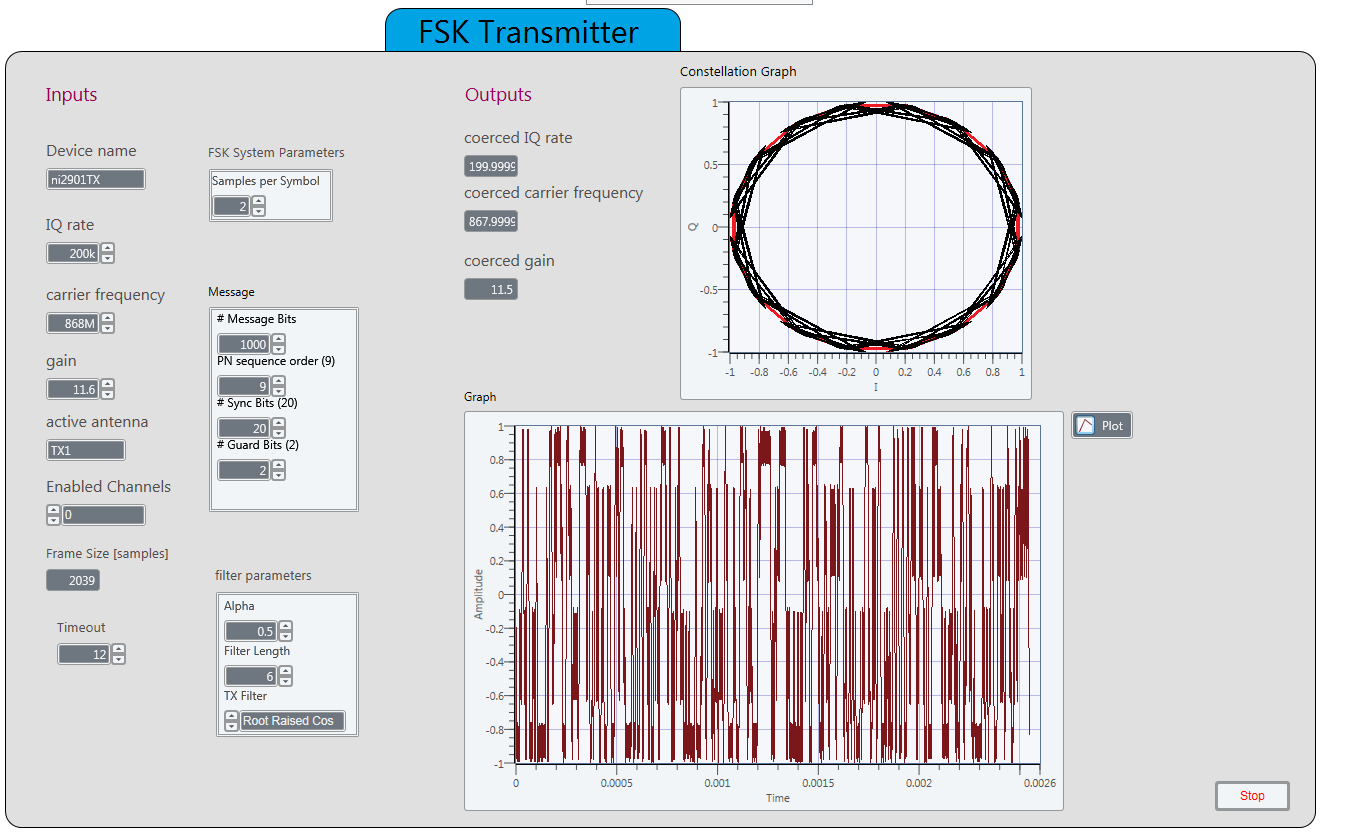Image resolution: width=1345 pixels, height=837 pixels.
Task: Click the 0.0026 time axis end value
Action: 1039,784
